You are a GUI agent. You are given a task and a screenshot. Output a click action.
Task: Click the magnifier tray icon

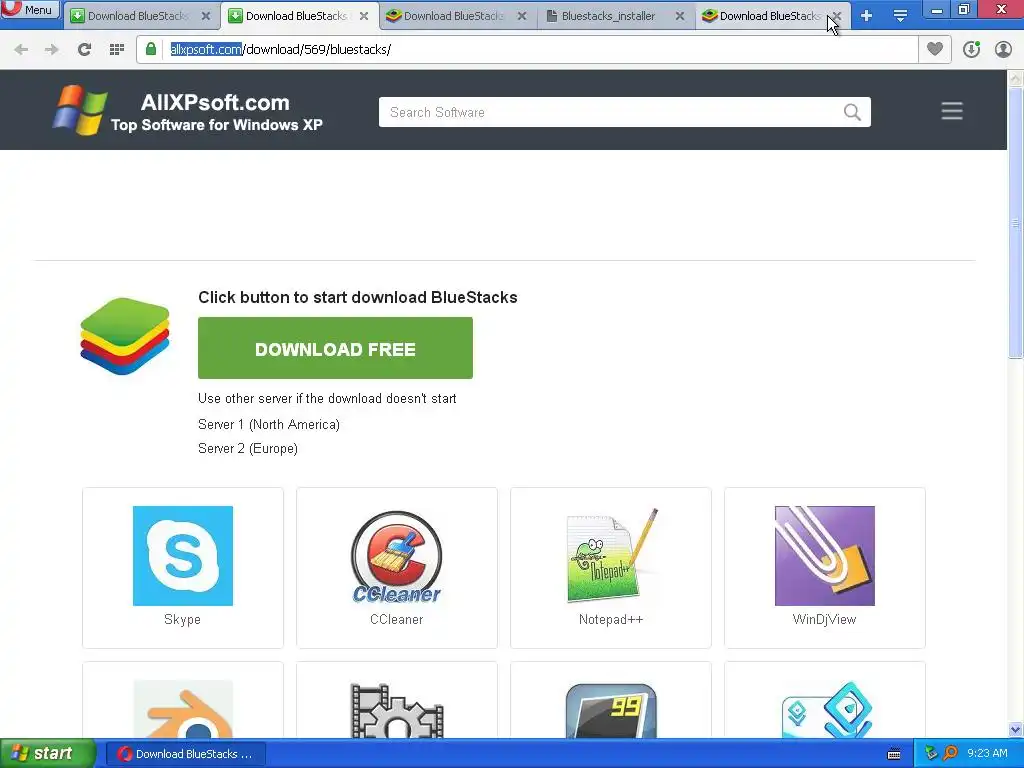click(950, 754)
